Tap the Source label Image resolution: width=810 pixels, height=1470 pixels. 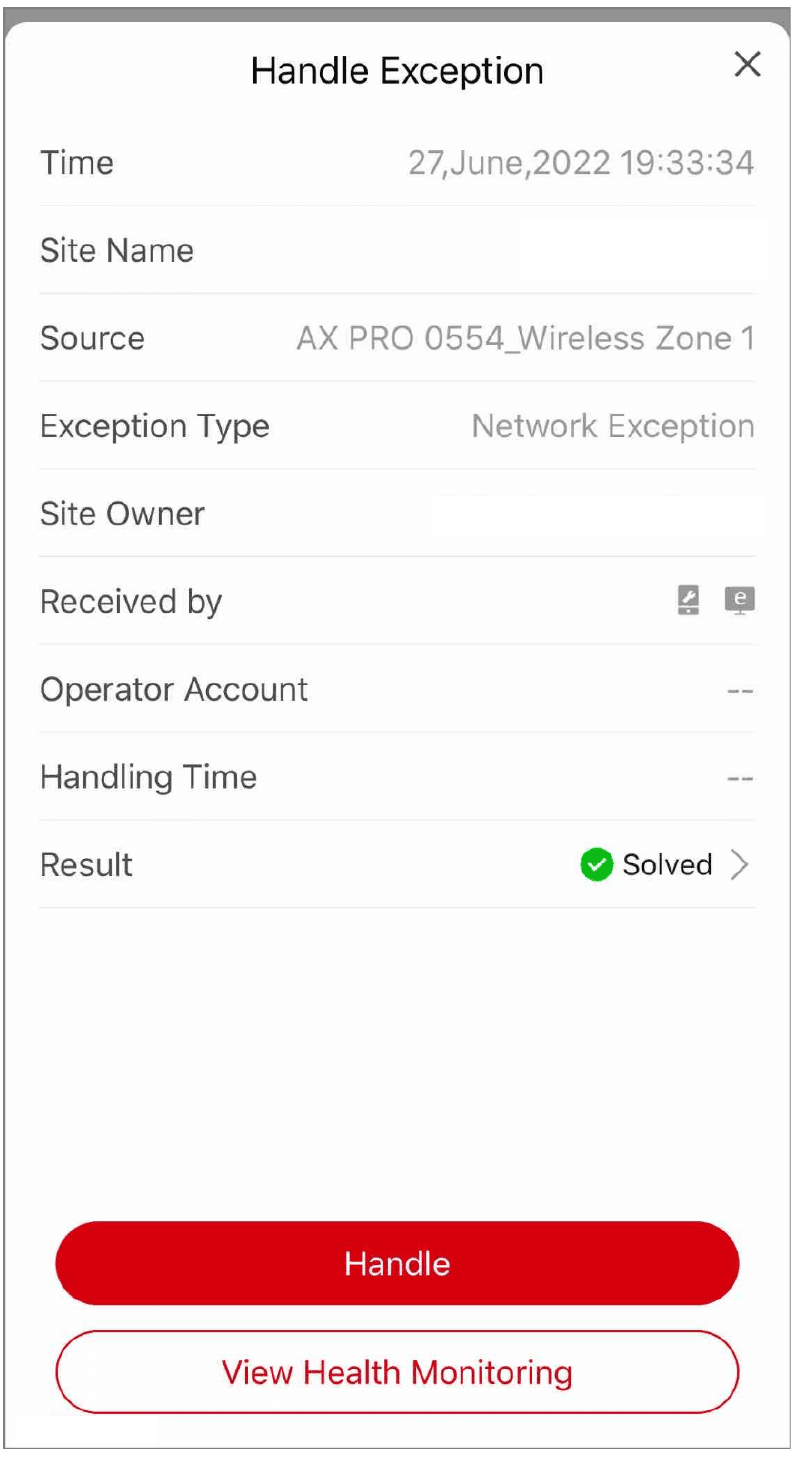[x=92, y=338]
